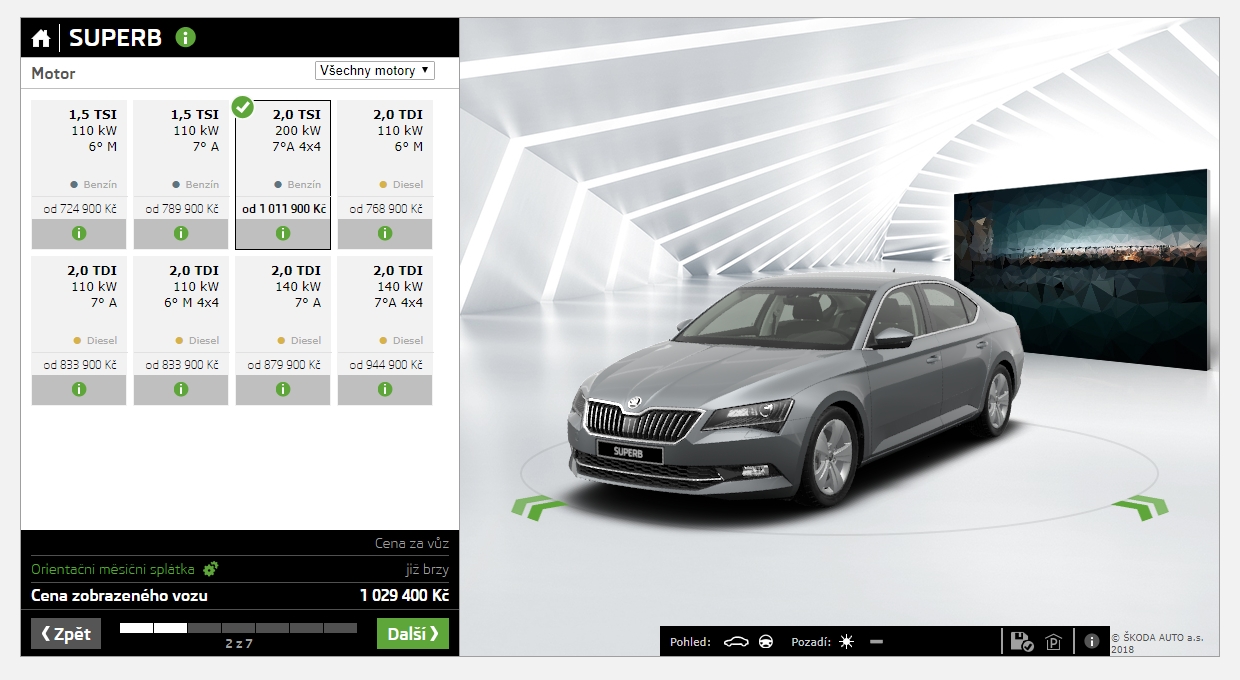Open the green SUPERB model info icon

(185, 38)
